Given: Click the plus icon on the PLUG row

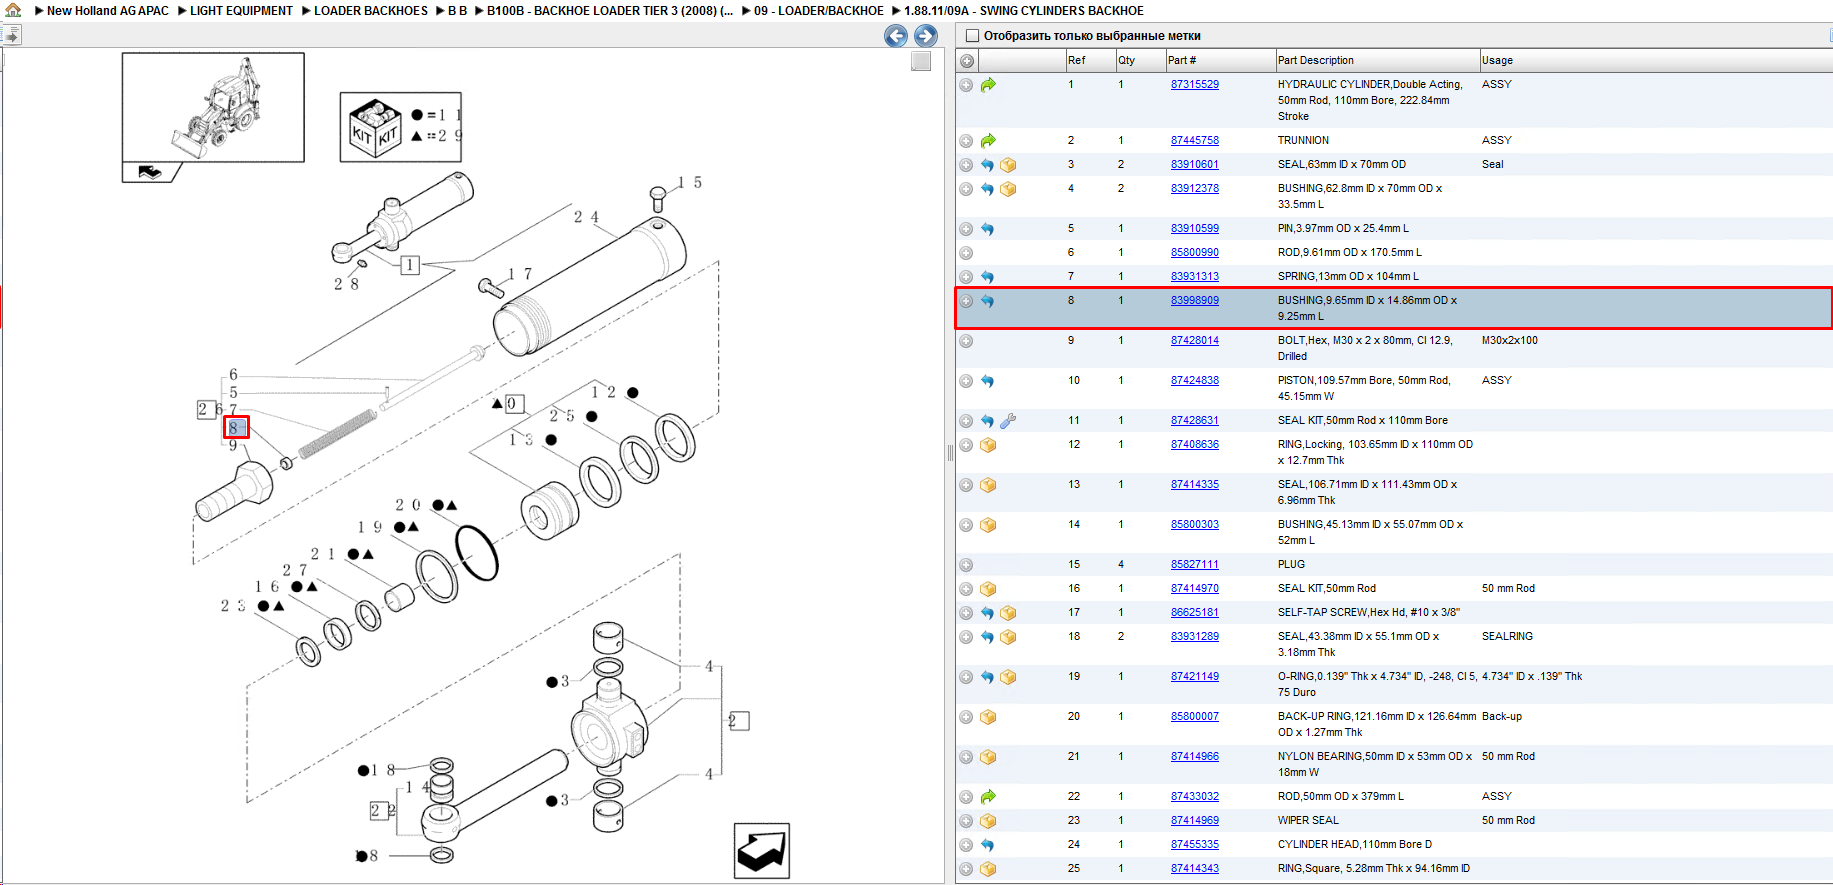Looking at the screenshot, I should point(966,565).
